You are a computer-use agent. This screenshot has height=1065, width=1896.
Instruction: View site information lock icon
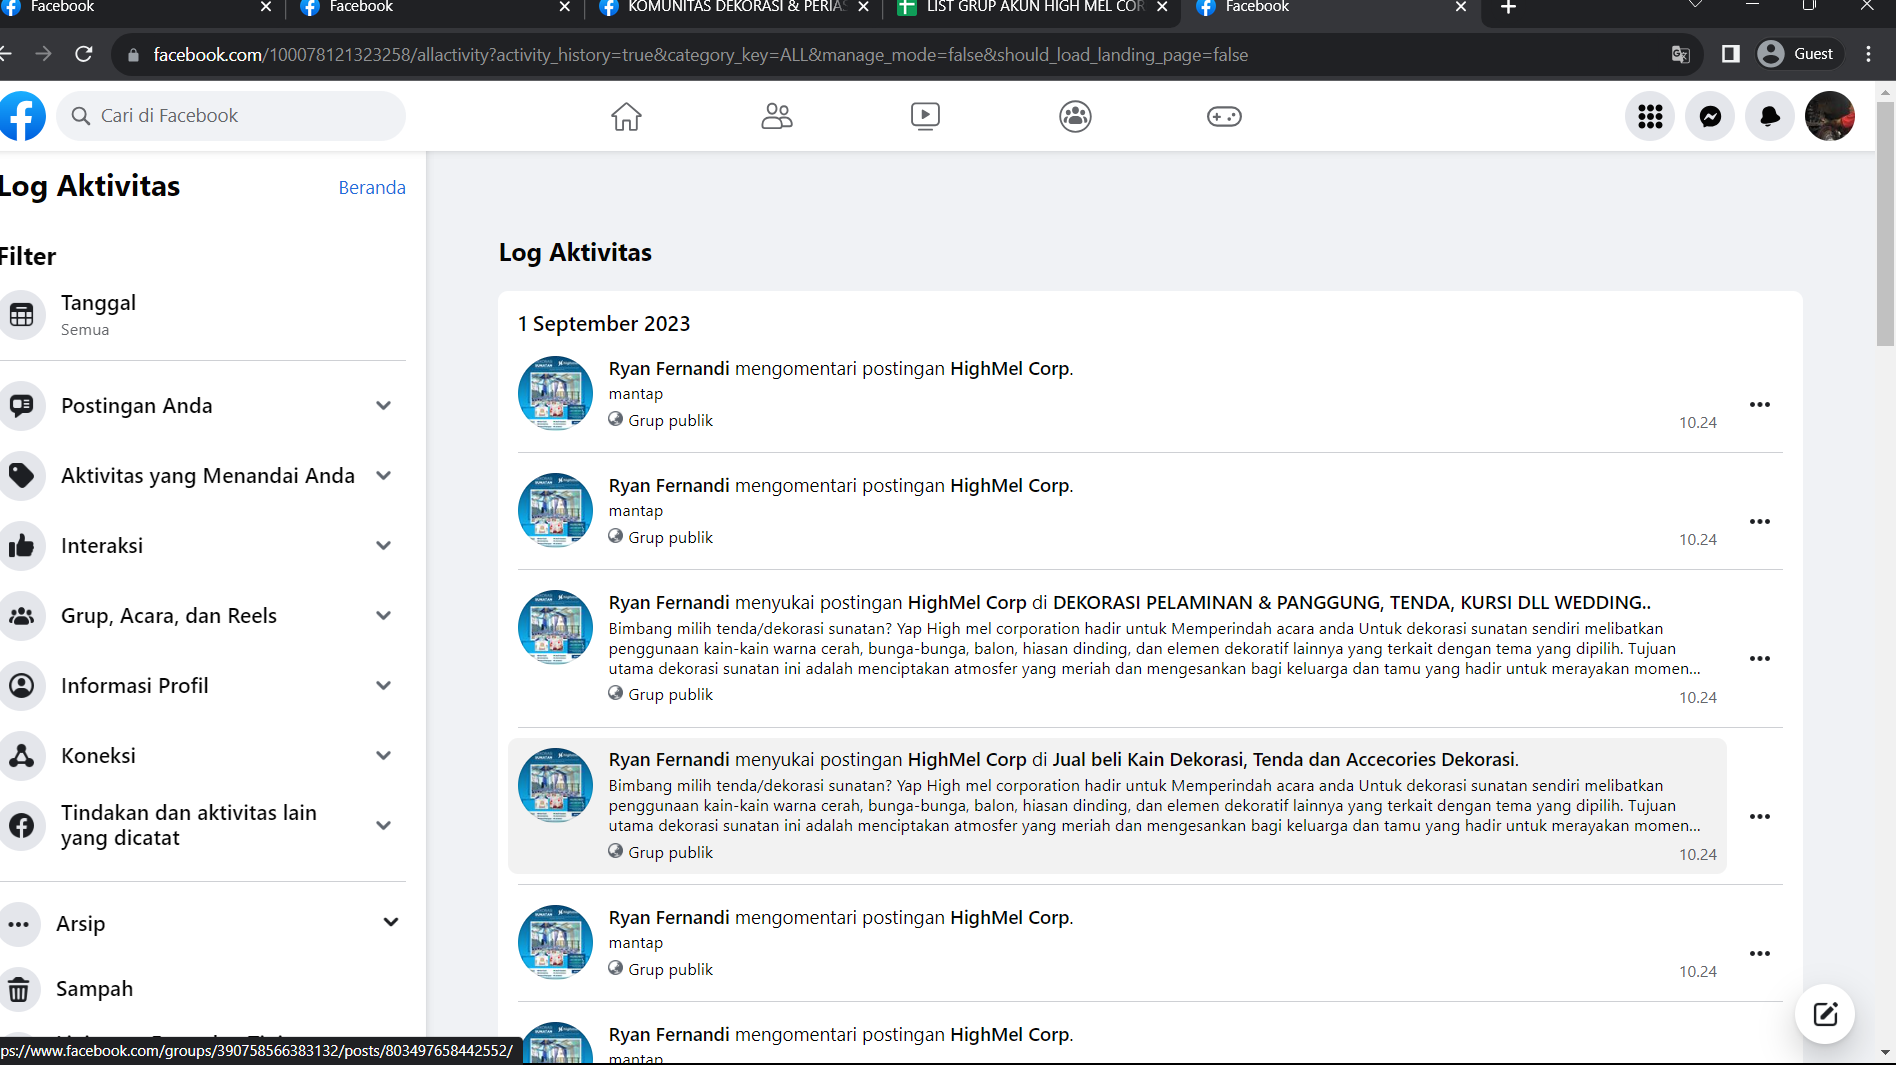(x=133, y=55)
